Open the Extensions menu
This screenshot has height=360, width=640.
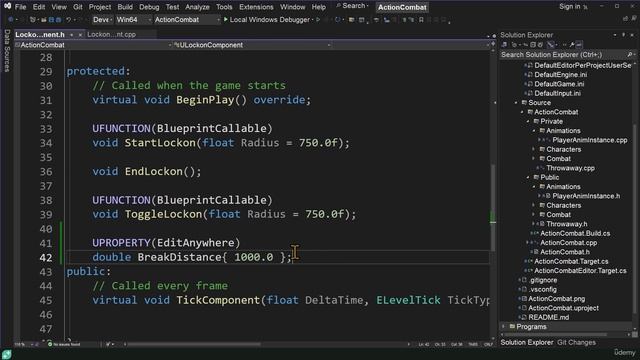coord(256,7)
